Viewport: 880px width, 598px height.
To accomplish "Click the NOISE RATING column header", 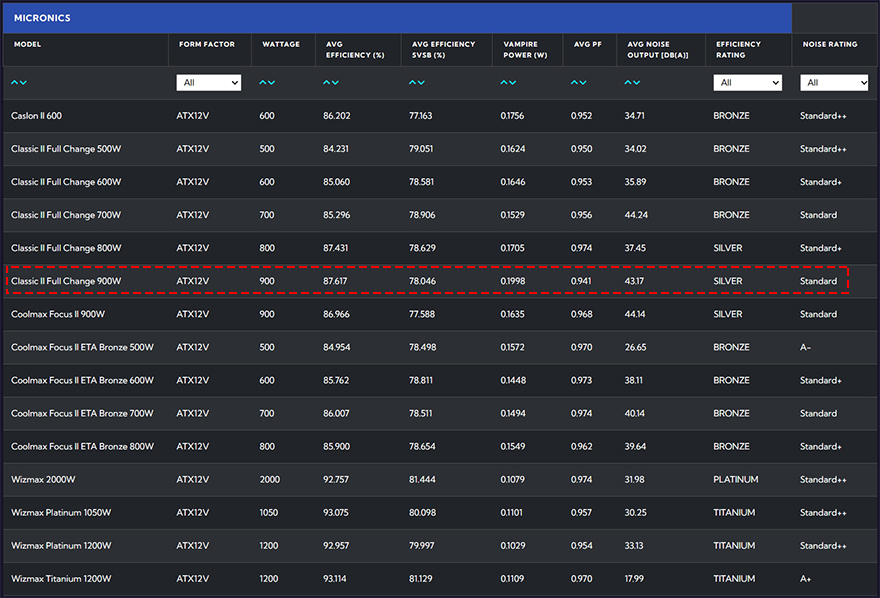I will click(x=830, y=44).
